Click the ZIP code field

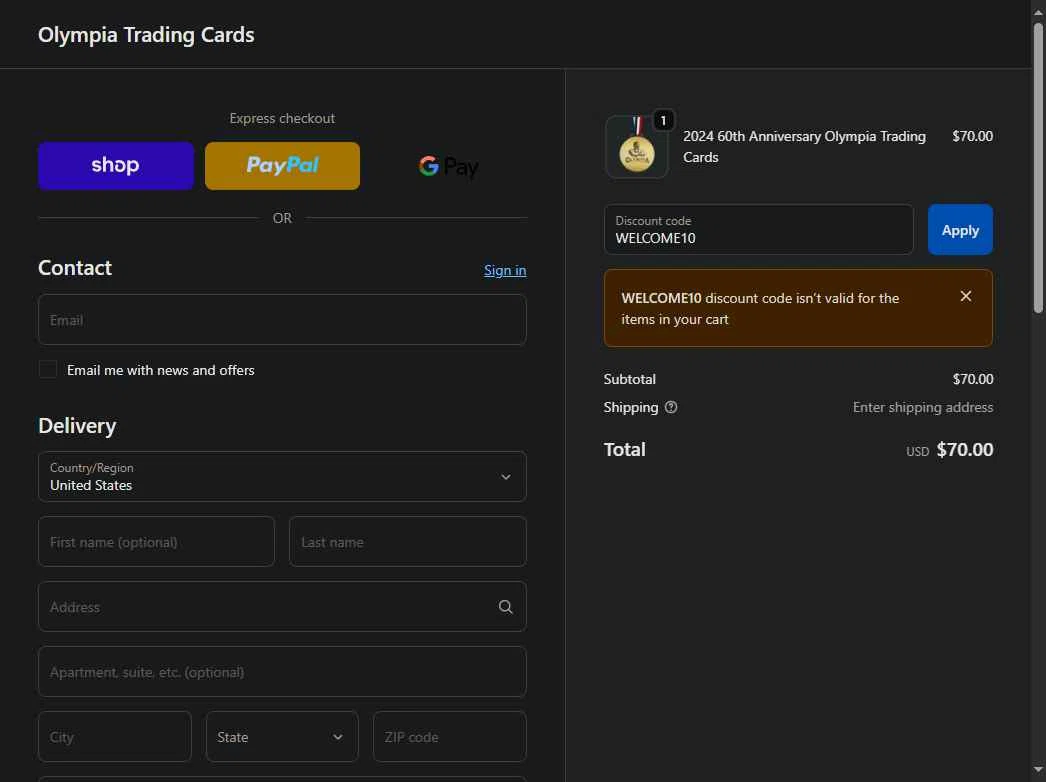tap(450, 737)
